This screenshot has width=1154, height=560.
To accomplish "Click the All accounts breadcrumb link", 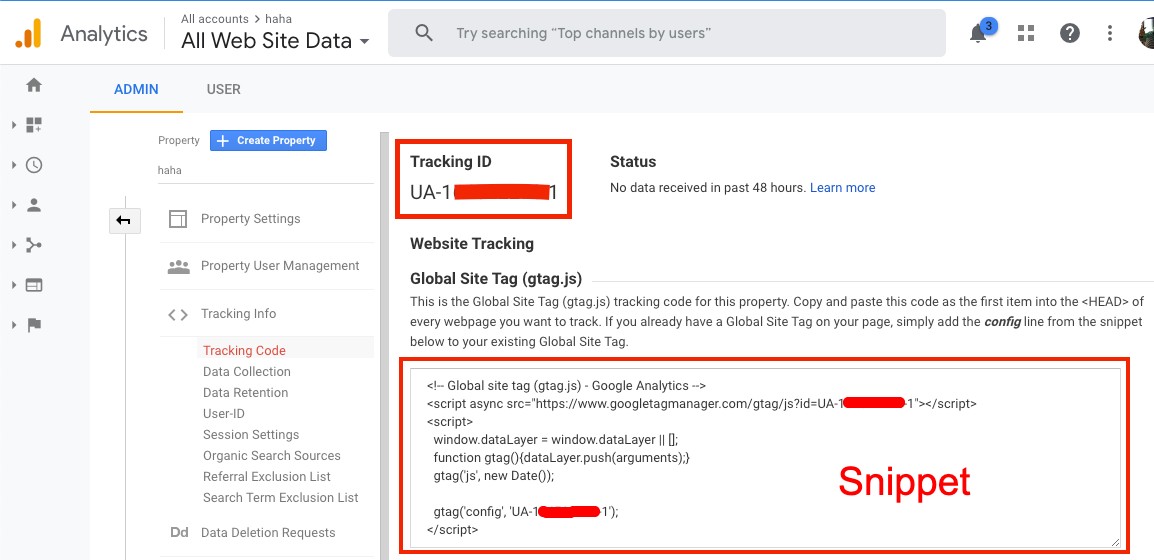I will (215, 18).
